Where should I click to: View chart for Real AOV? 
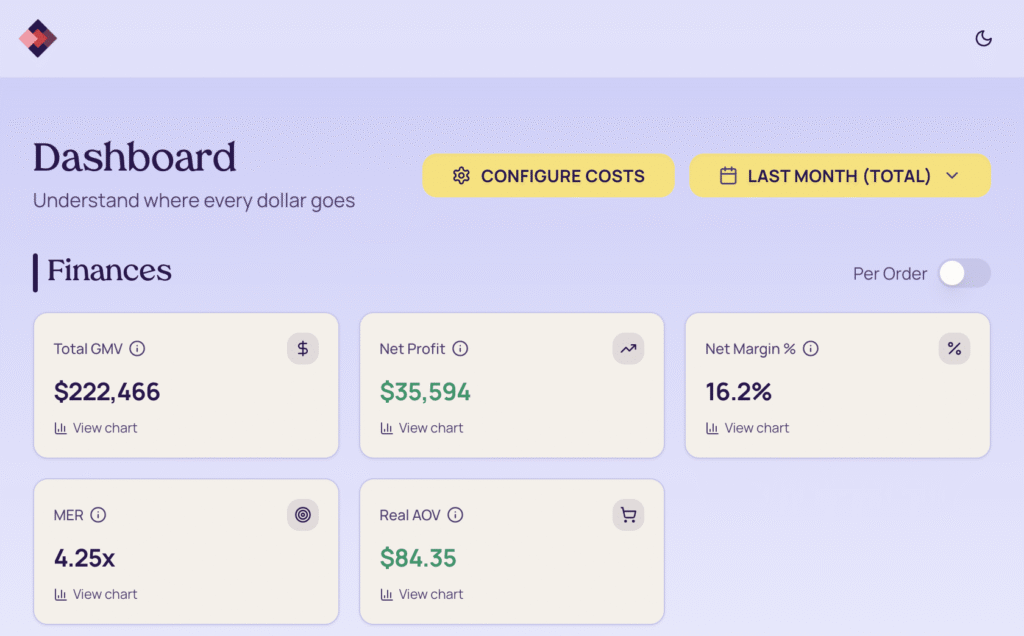point(422,594)
